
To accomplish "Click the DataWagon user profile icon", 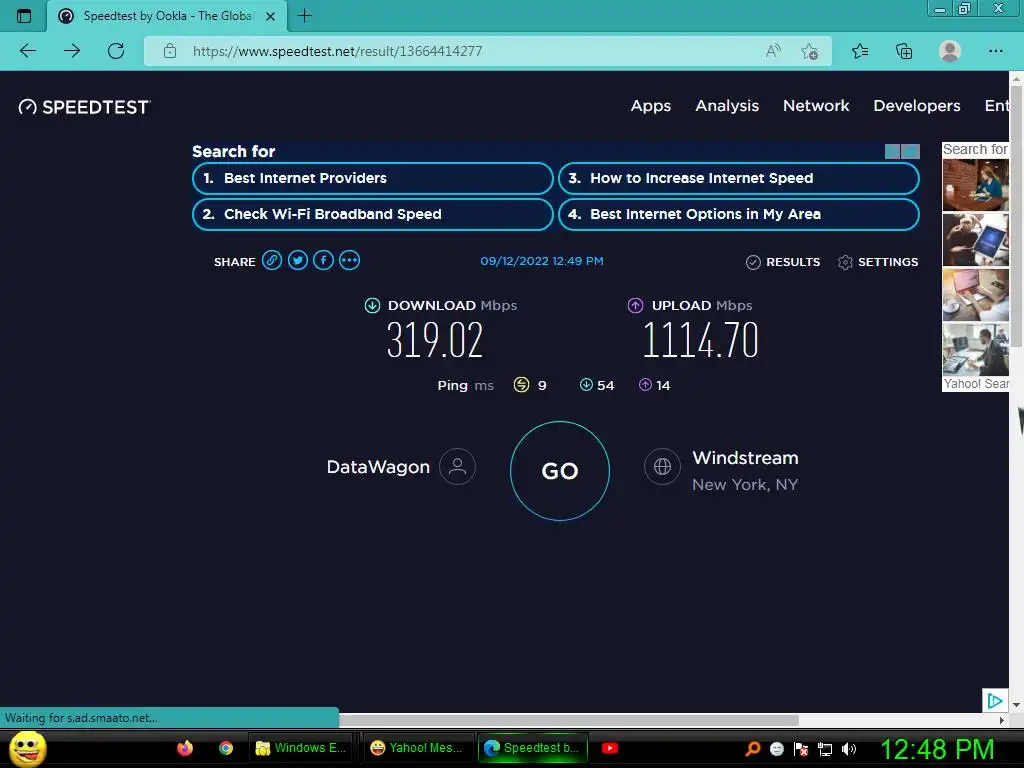I will click(457, 466).
